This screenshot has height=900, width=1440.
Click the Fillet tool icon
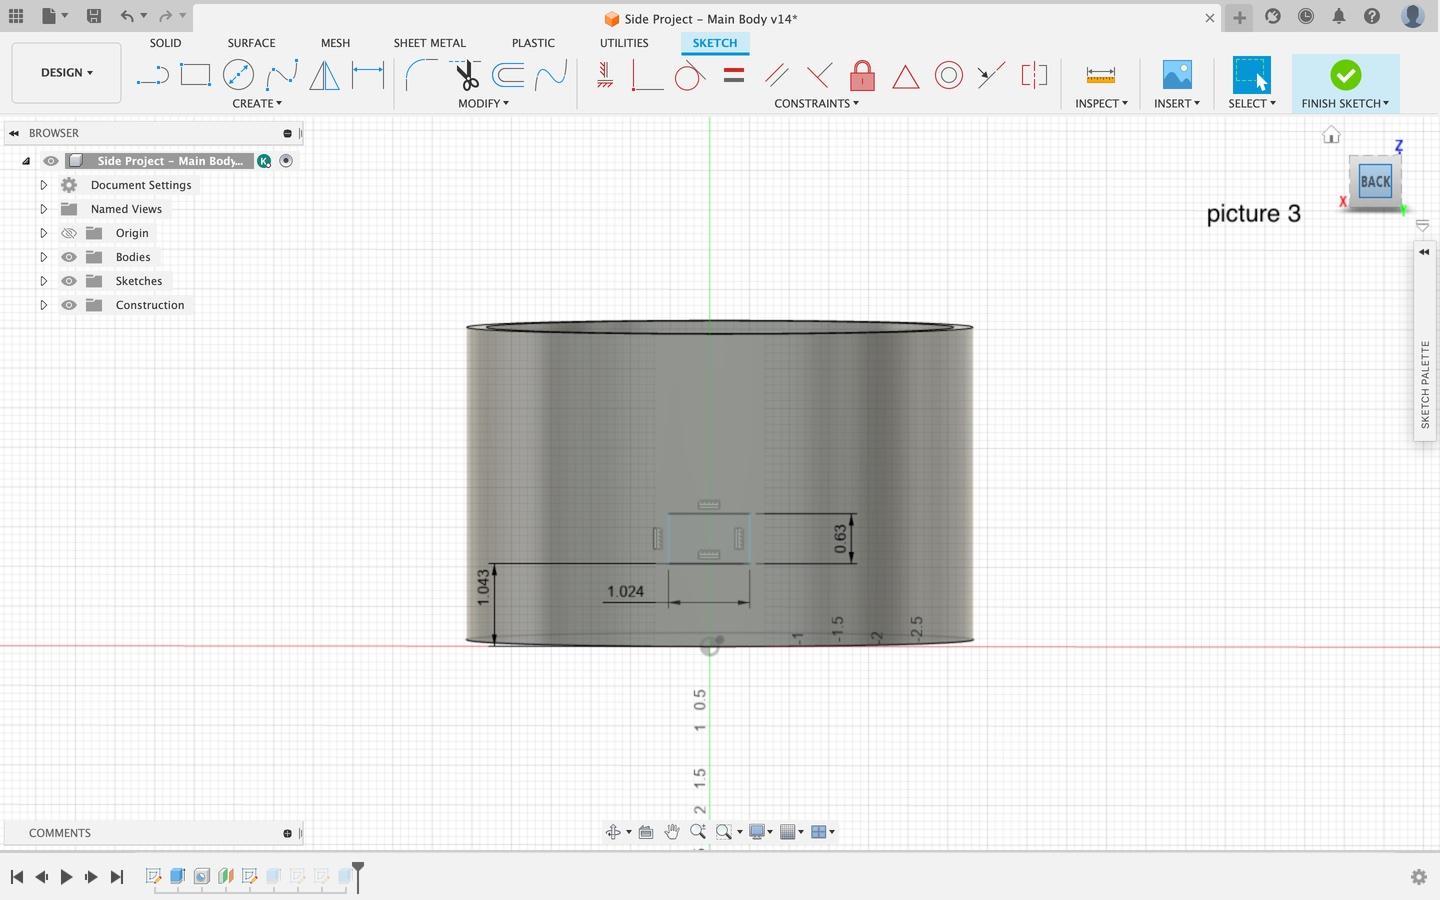pyautogui.click(x=421, y=75)
